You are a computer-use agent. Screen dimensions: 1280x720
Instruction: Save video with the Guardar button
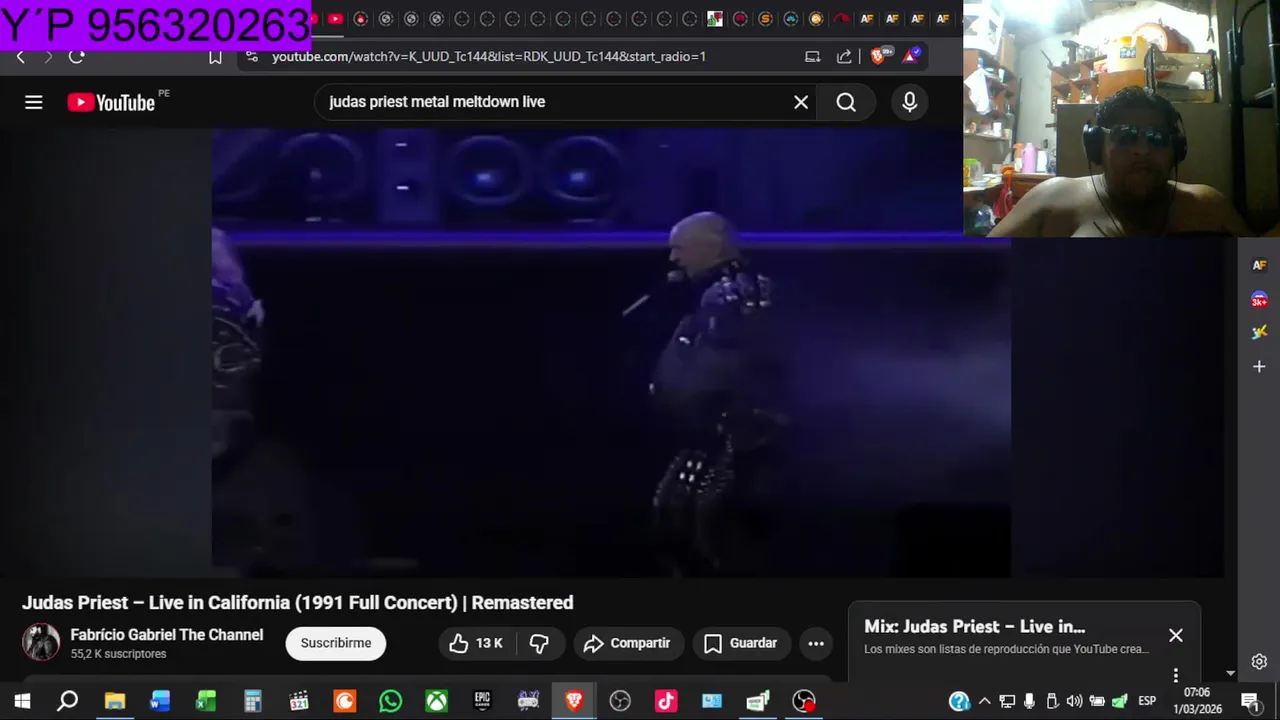[x=741, y=643]
